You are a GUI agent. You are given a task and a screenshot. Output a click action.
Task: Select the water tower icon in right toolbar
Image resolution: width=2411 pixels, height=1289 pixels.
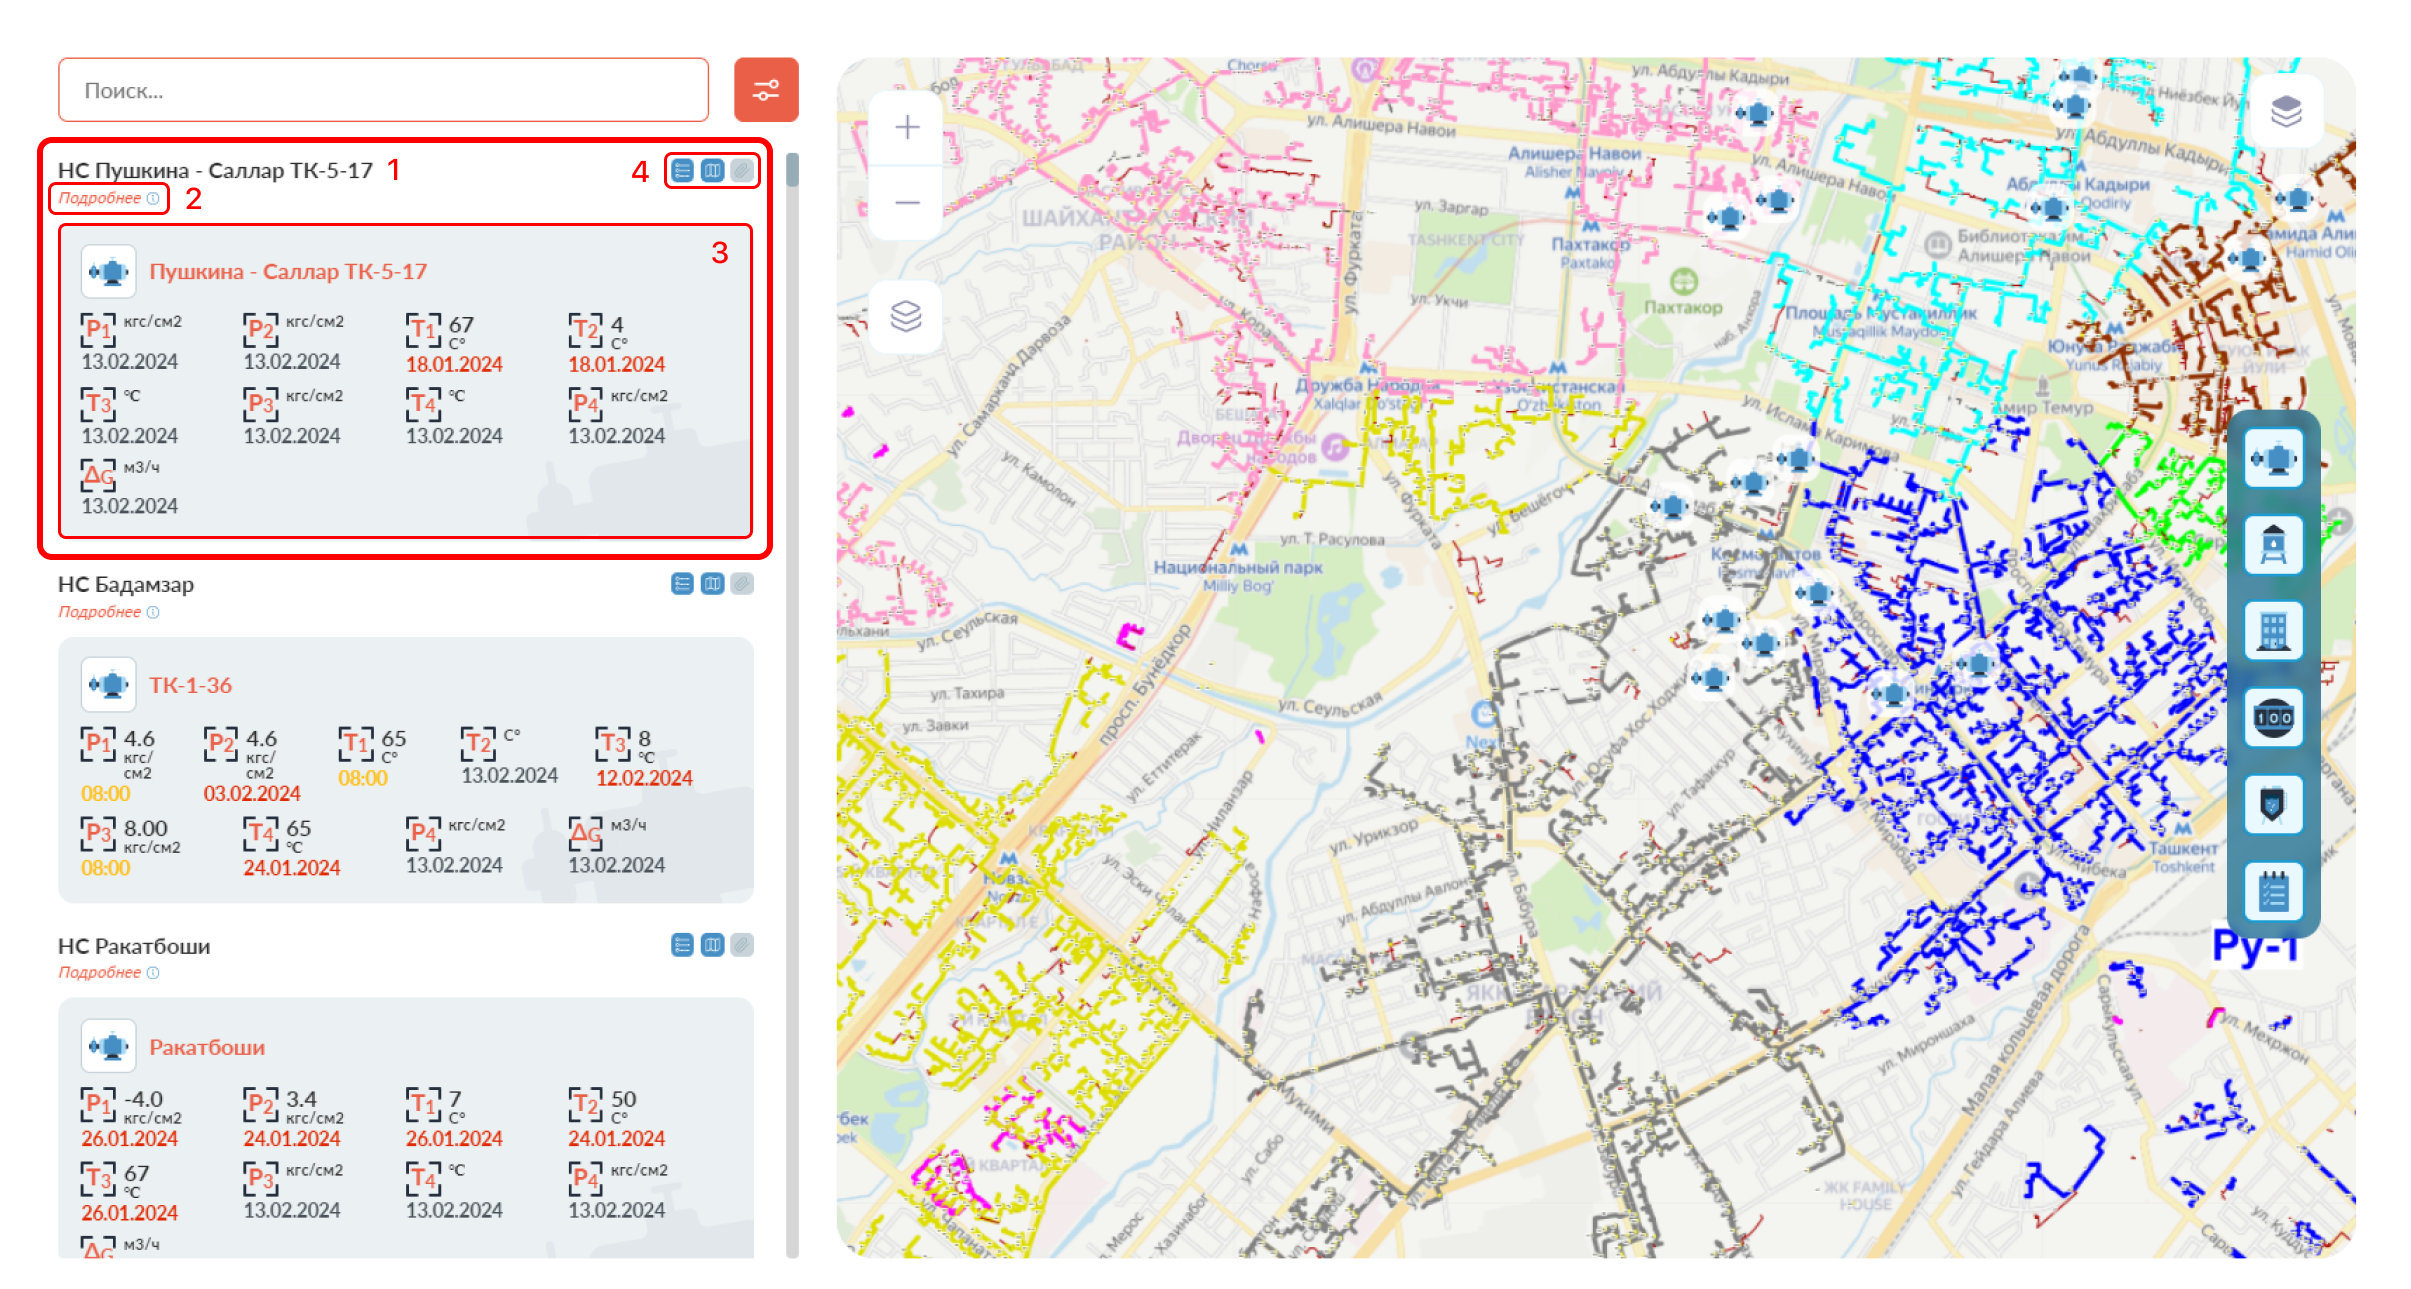tap(2274, 545)
